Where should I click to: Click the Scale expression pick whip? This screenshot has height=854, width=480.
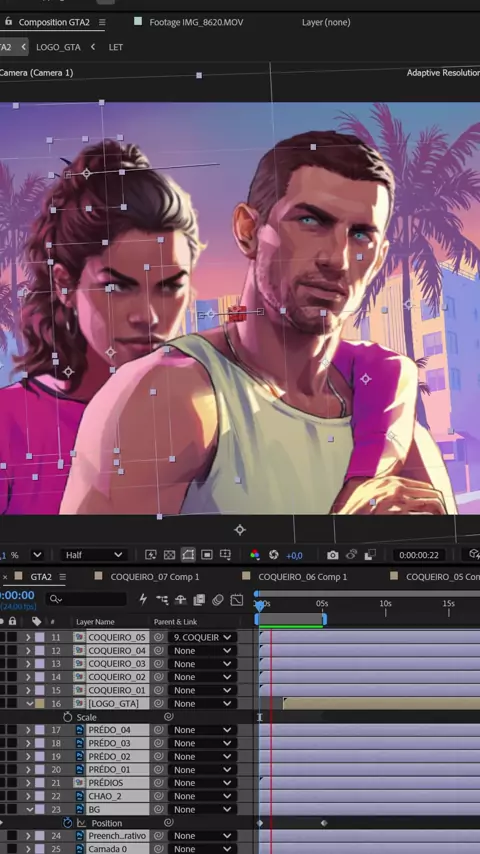click(x=169, y=717)
